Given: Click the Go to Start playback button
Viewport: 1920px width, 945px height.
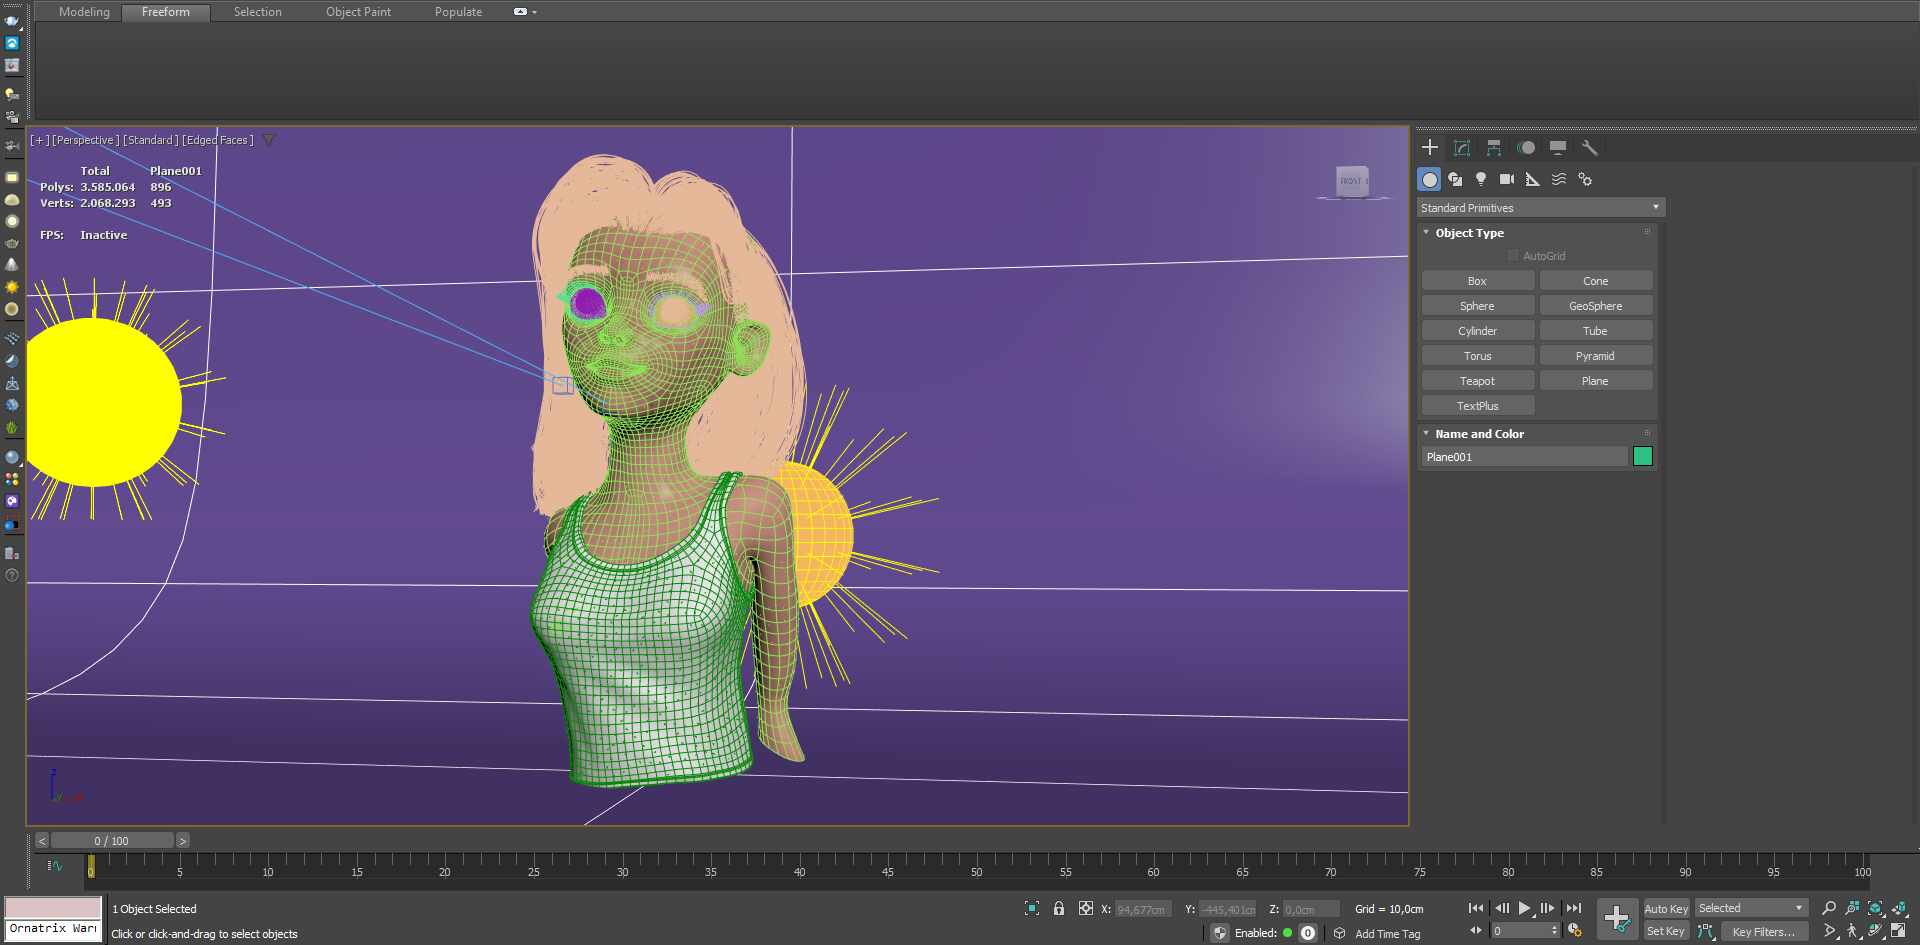Looking at the screenshot, I should 1476,908.
